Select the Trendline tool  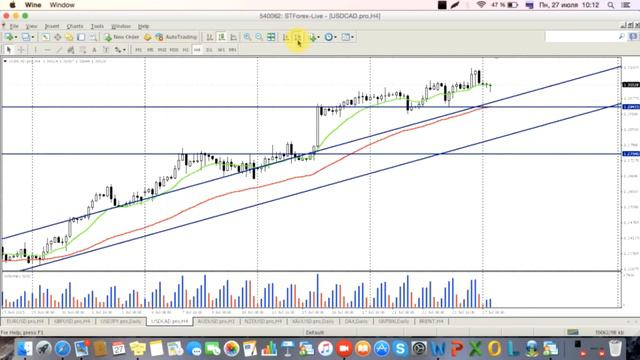59,50
